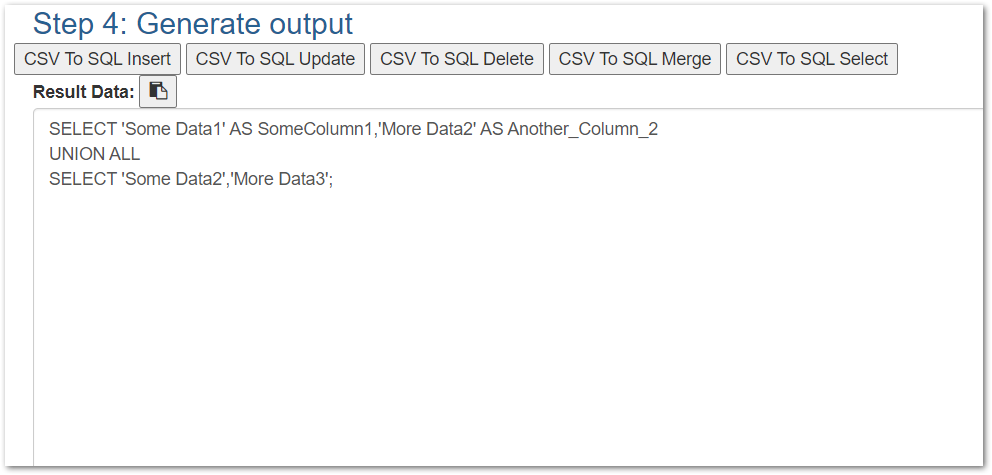
Task: Click the Result Data label
Action: tap(84, 92)
